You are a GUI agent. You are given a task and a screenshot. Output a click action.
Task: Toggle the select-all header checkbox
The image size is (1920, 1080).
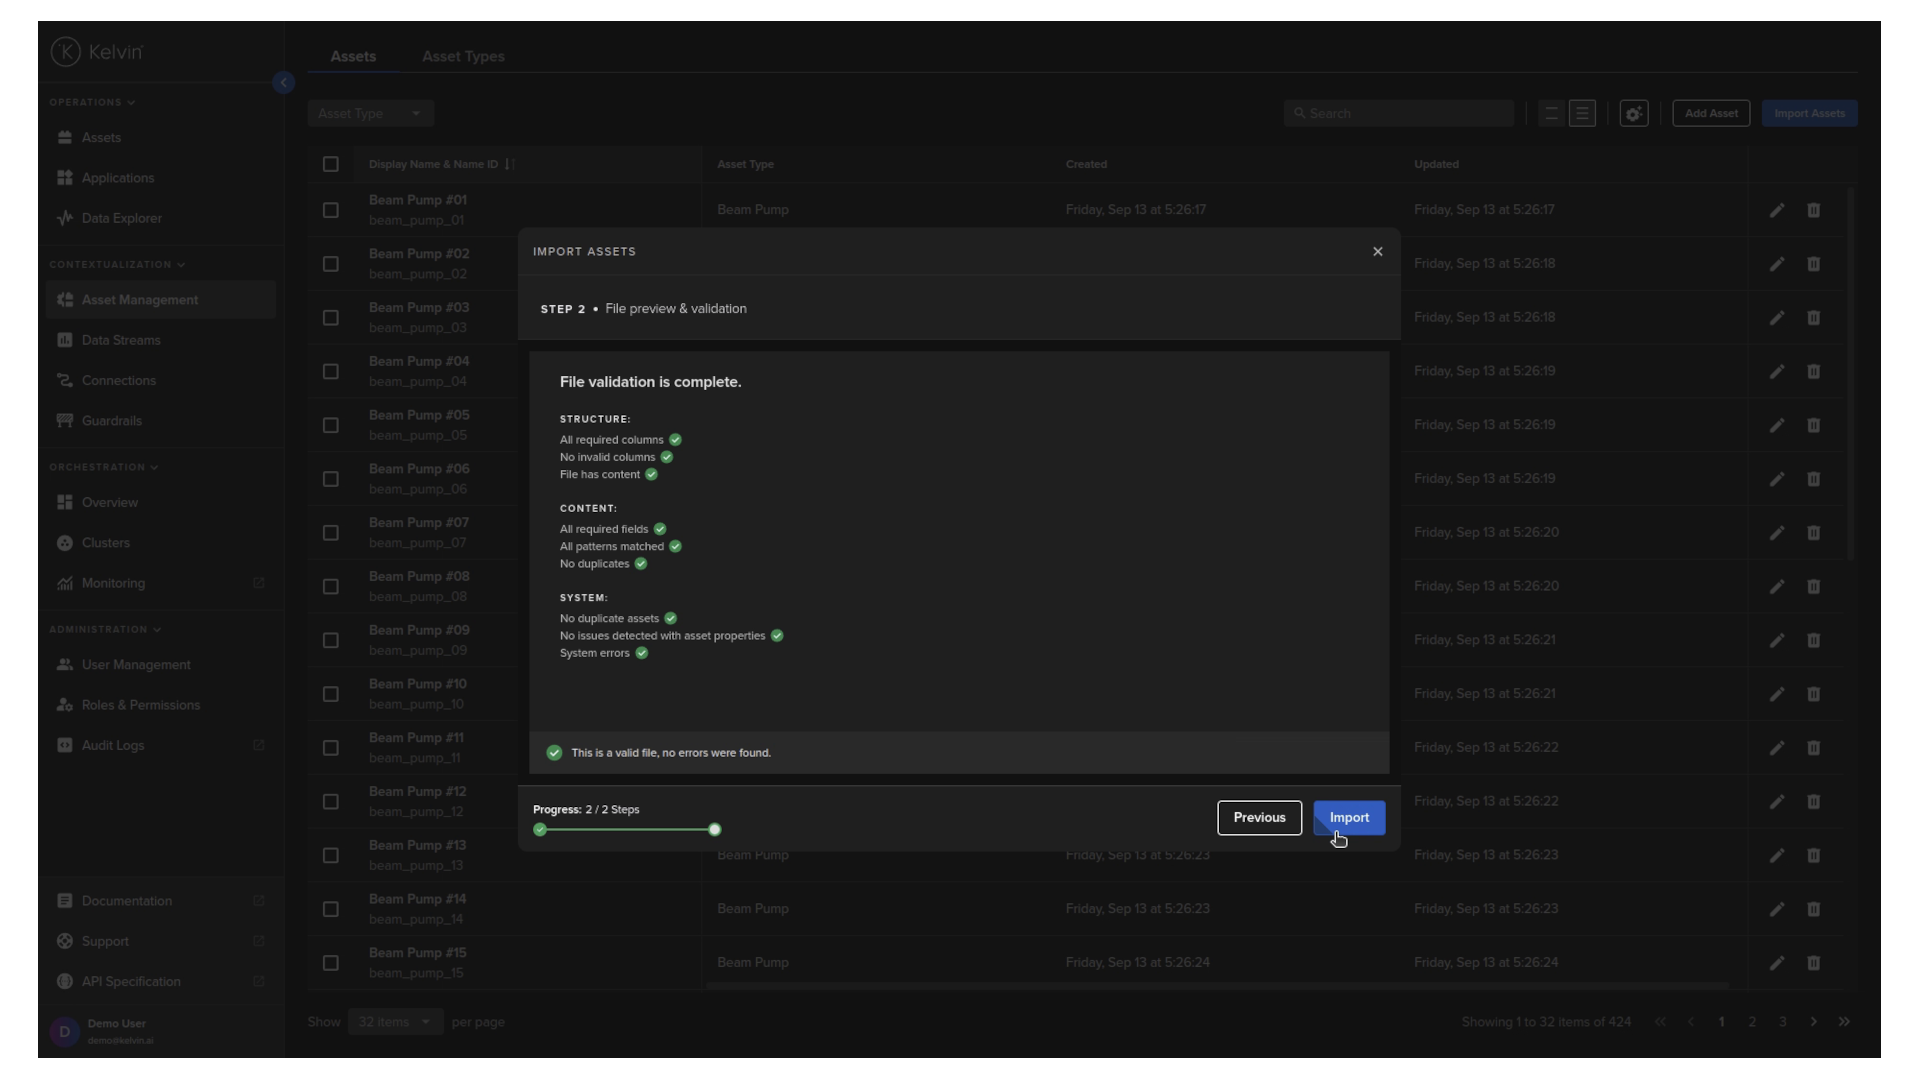(331, 164)
